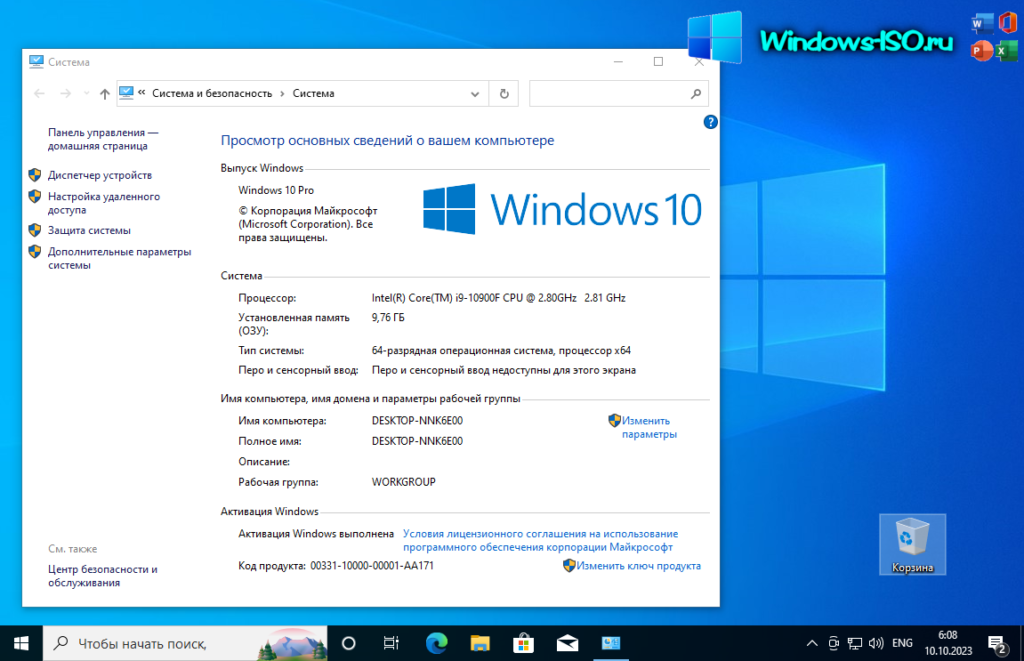Maximize the System window
The height and width of the screenshot is (661, 1024).
[x=658, y=61]
